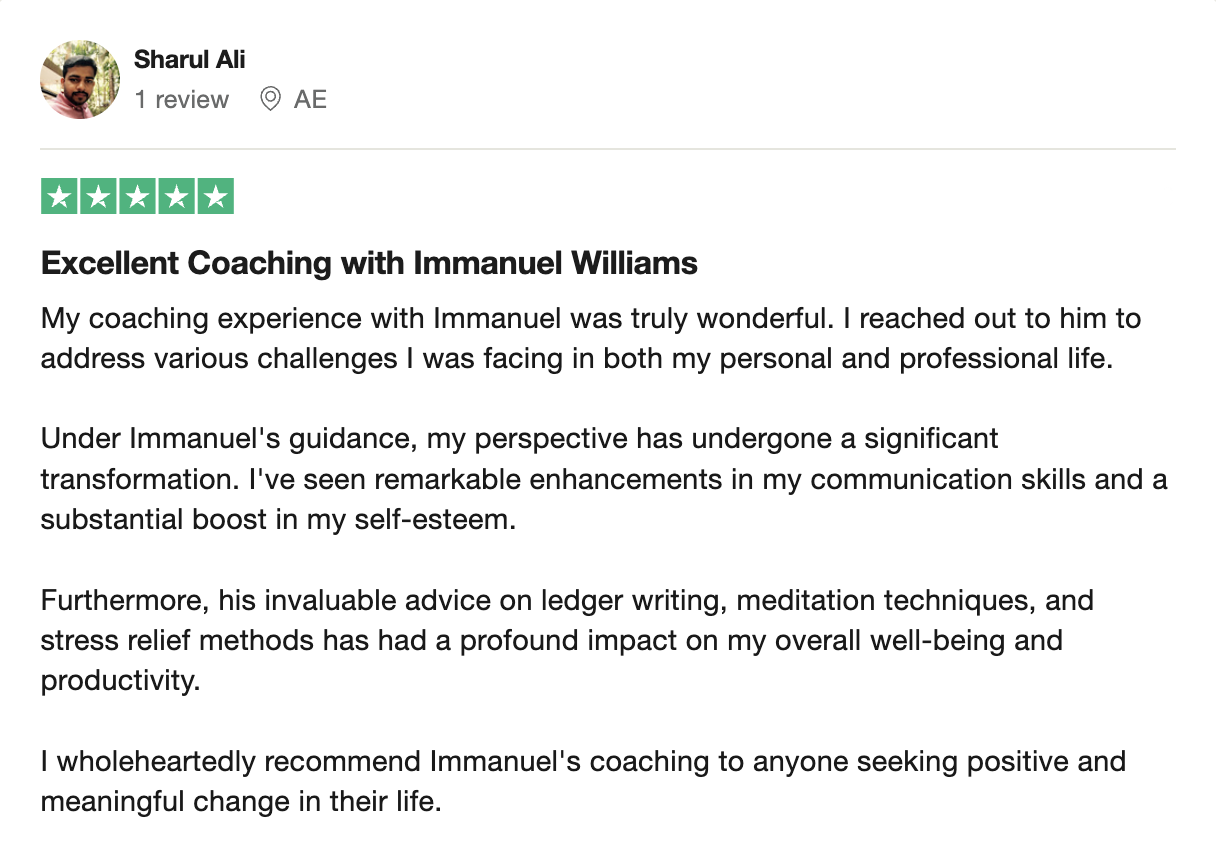1216x852 pixels.
Task: Open the "Excellent Coaching with Immanuel Williams" title
Action: 369,264
